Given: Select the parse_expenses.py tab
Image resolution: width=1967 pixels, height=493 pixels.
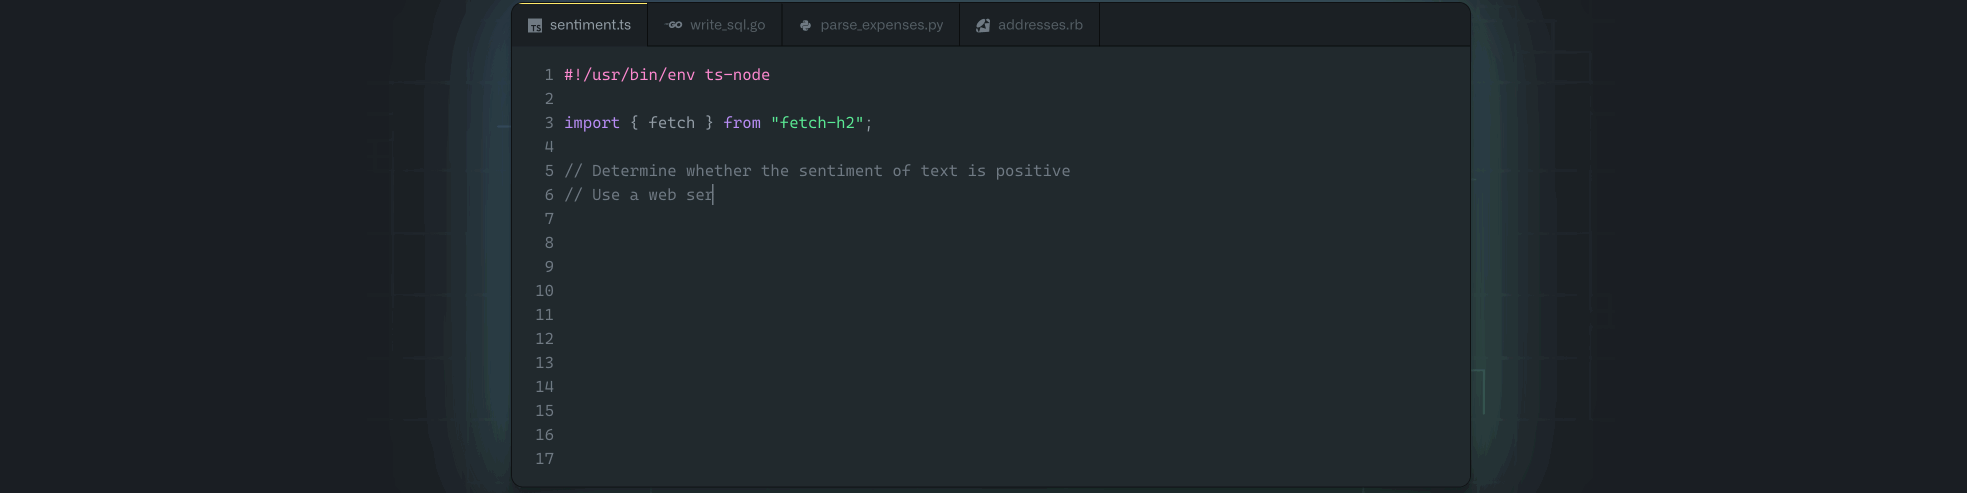Looking at the screenshot, I should click(871, 25).
